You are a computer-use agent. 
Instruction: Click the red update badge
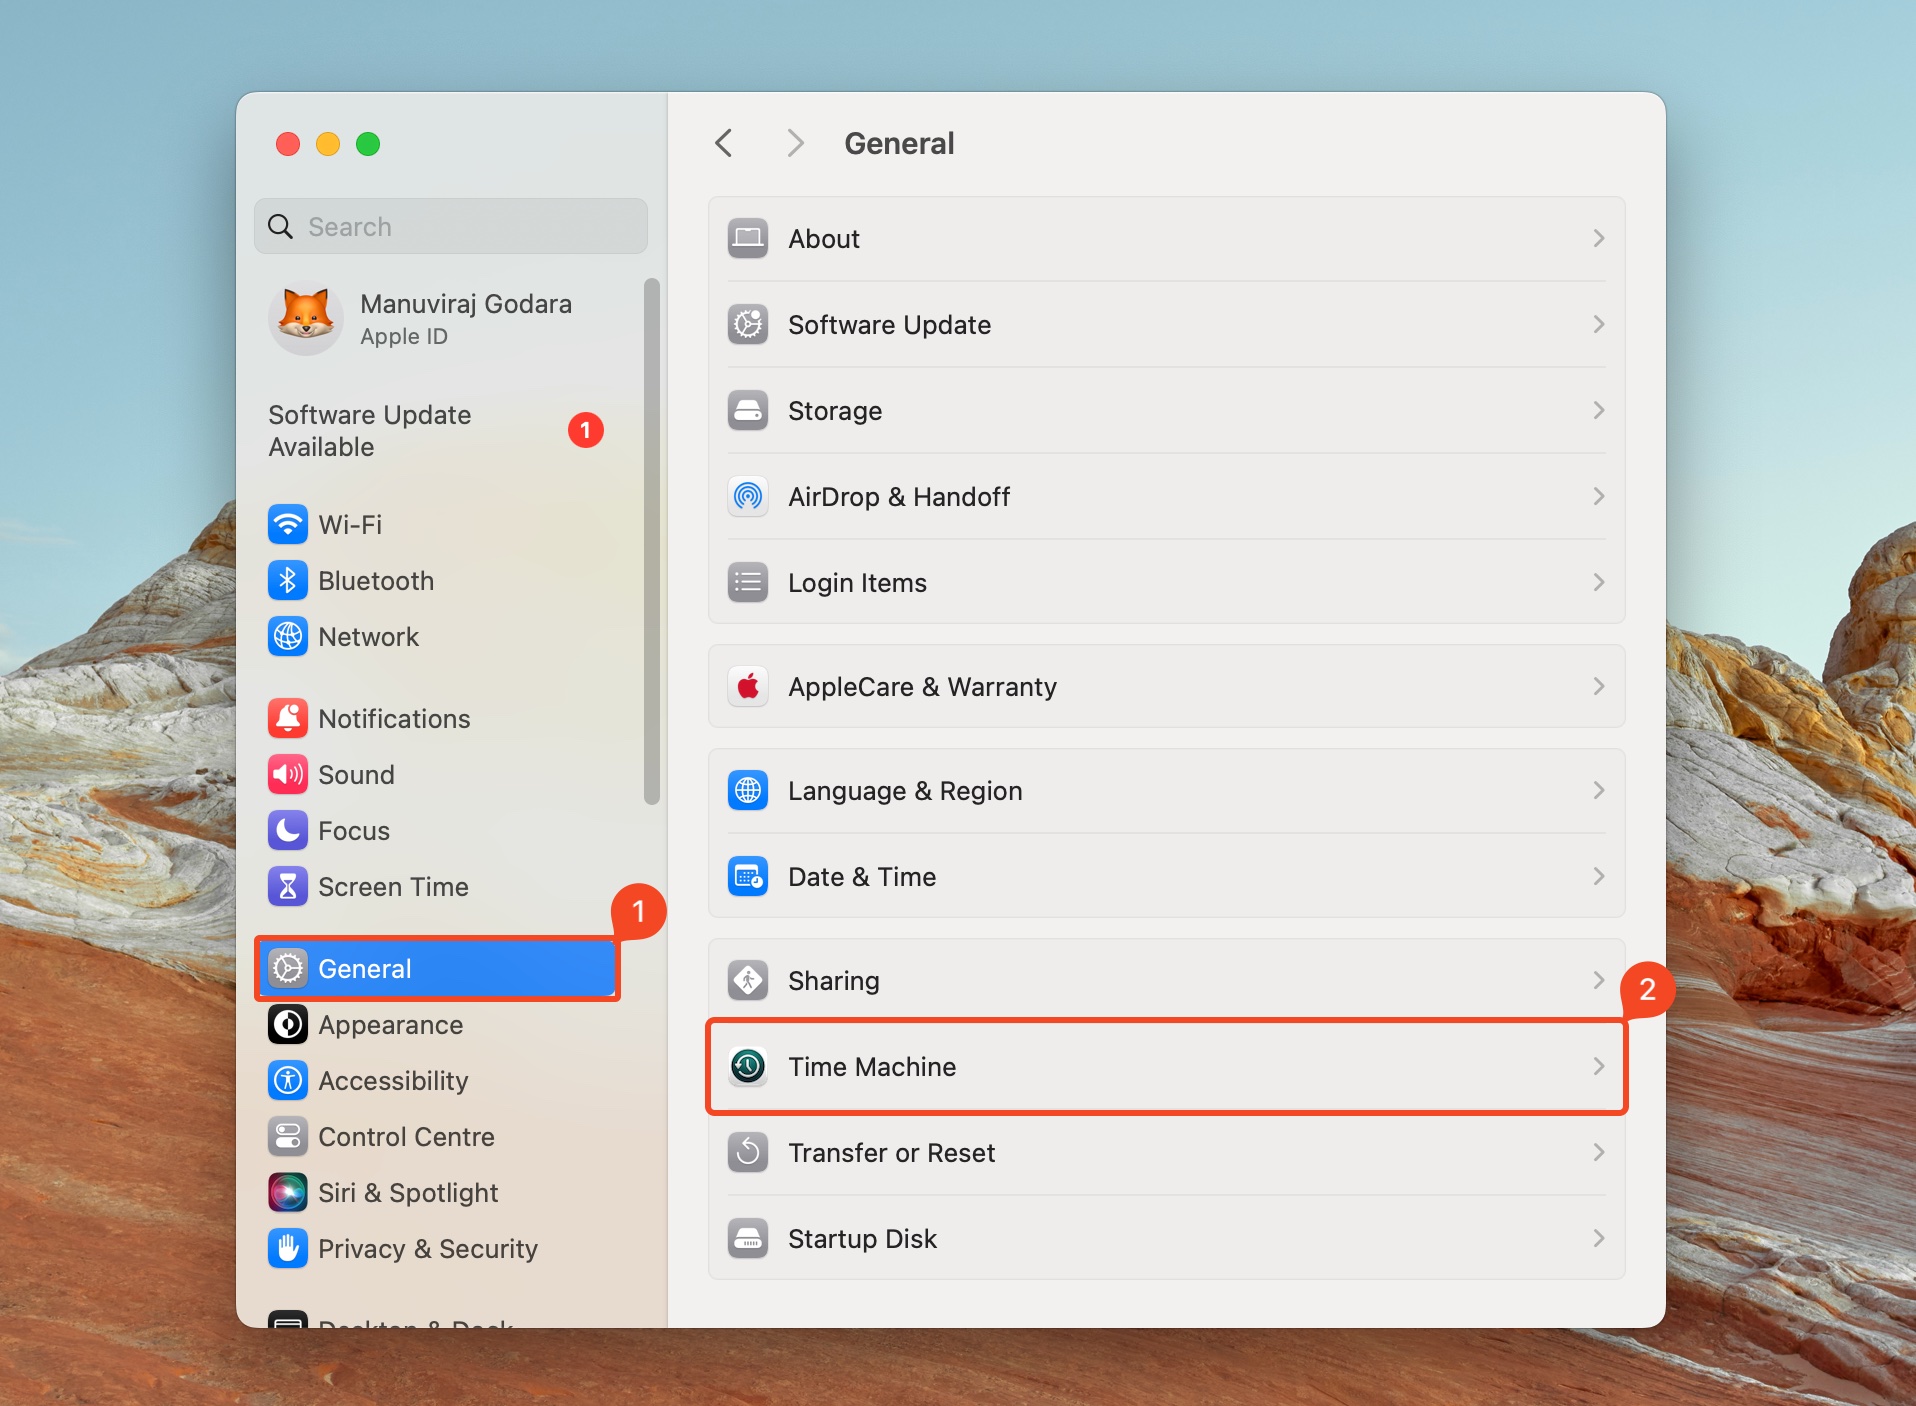(585, 430)
